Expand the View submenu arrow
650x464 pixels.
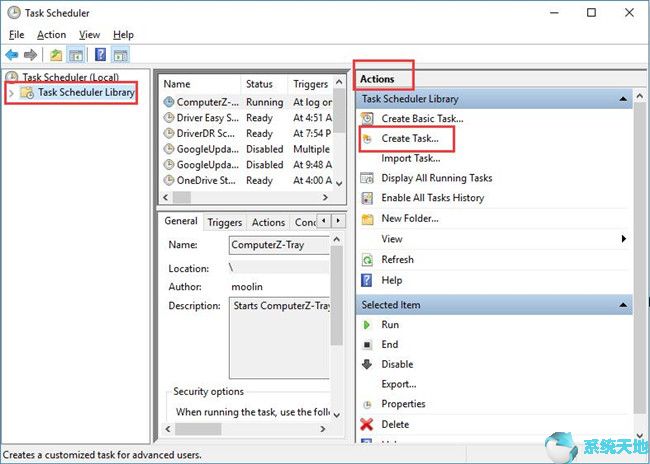click(623, 239)
